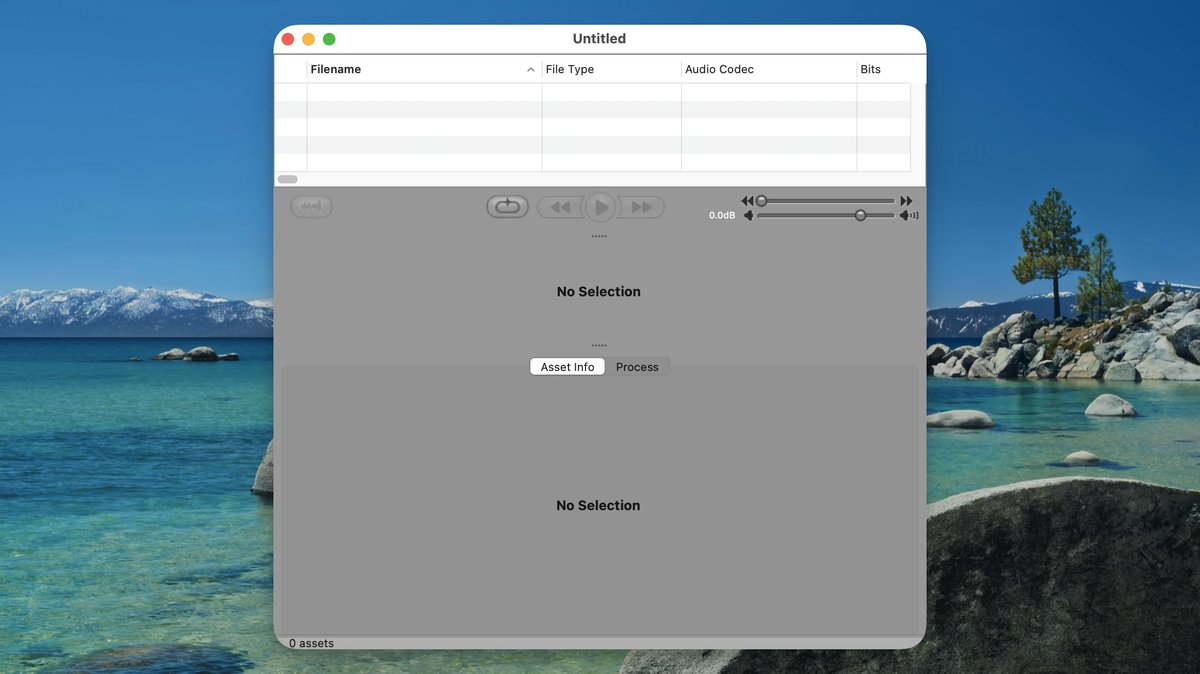Toggle ascending sort on the Filename column

pyautogui.click(x=336, y=69)
